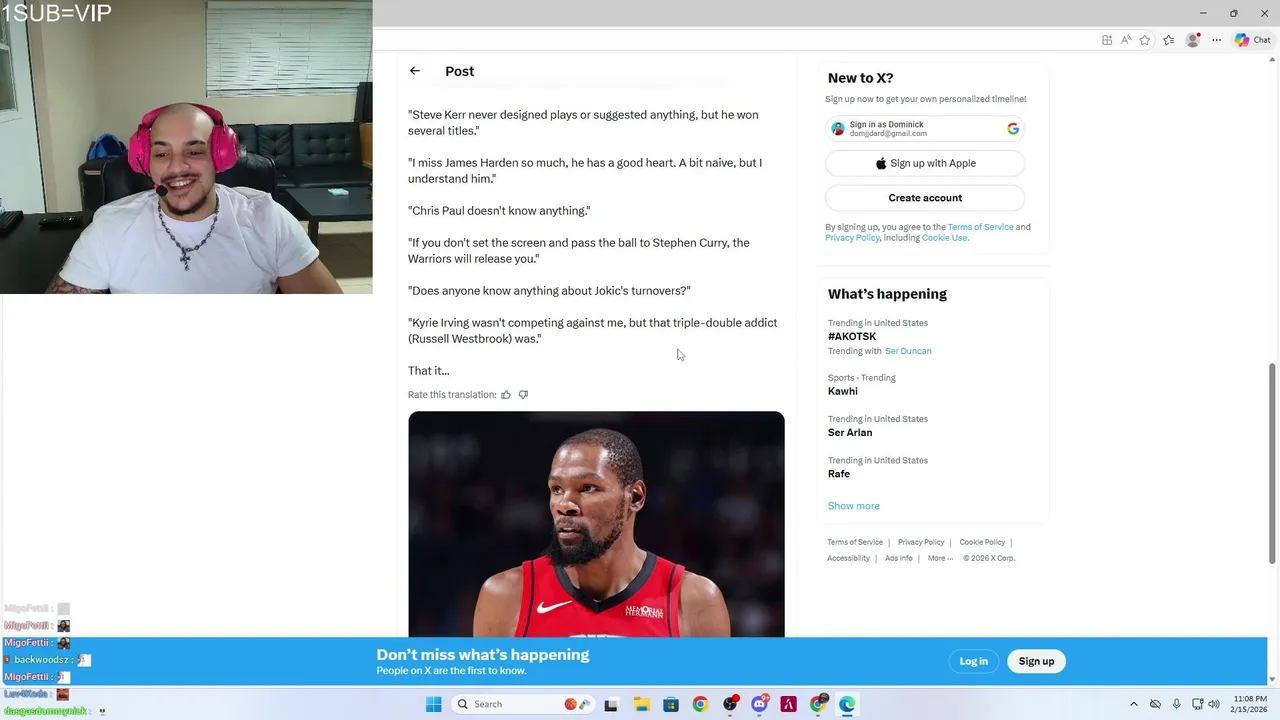Open footer Ads info link
Image resolution: width=1280 pixels, height=720 pixels.
coord(899,558)
